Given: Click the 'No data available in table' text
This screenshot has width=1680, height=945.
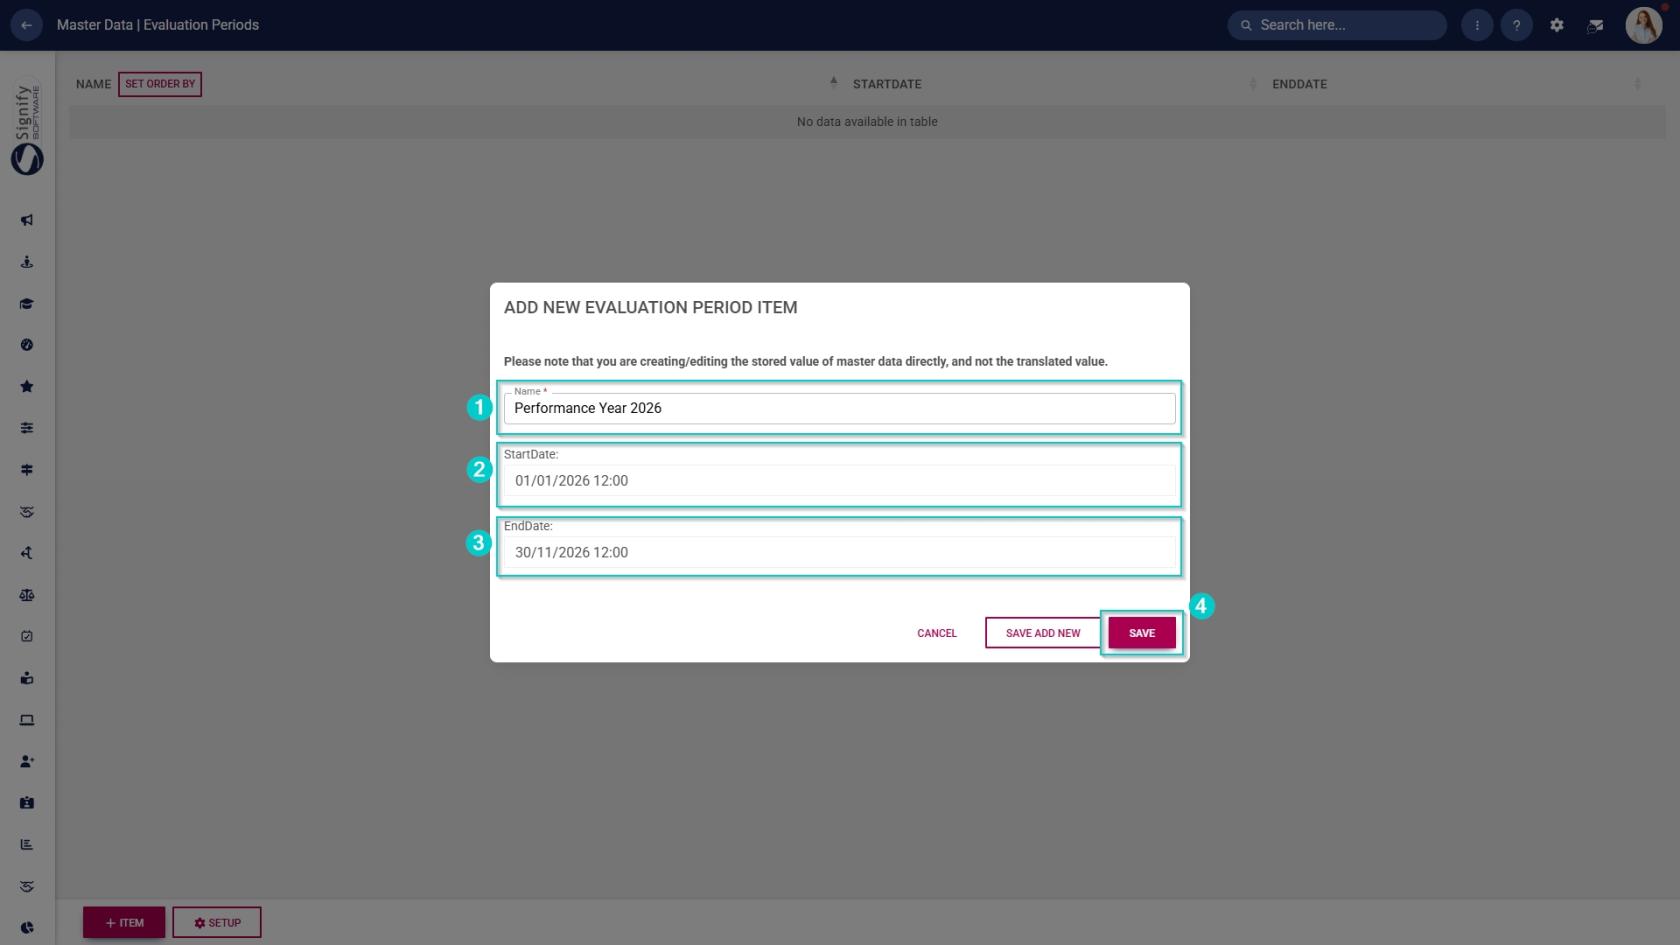Looking at the screenshot, I should click(867, 122).
